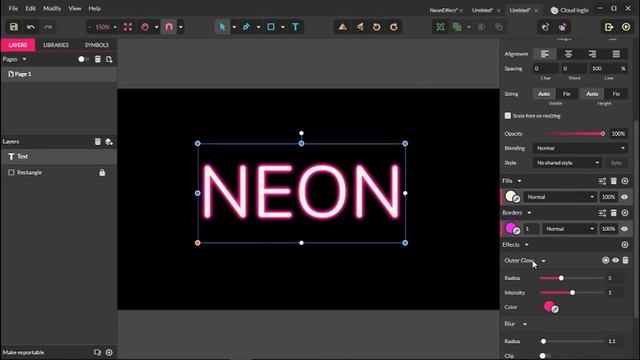
Task: Click the Save icon in the toolbar
Action: click(x=13, y=27)
